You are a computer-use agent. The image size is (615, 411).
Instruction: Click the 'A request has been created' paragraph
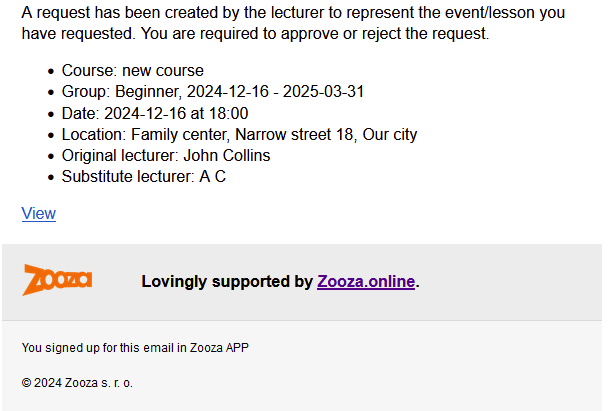(293, 23)
